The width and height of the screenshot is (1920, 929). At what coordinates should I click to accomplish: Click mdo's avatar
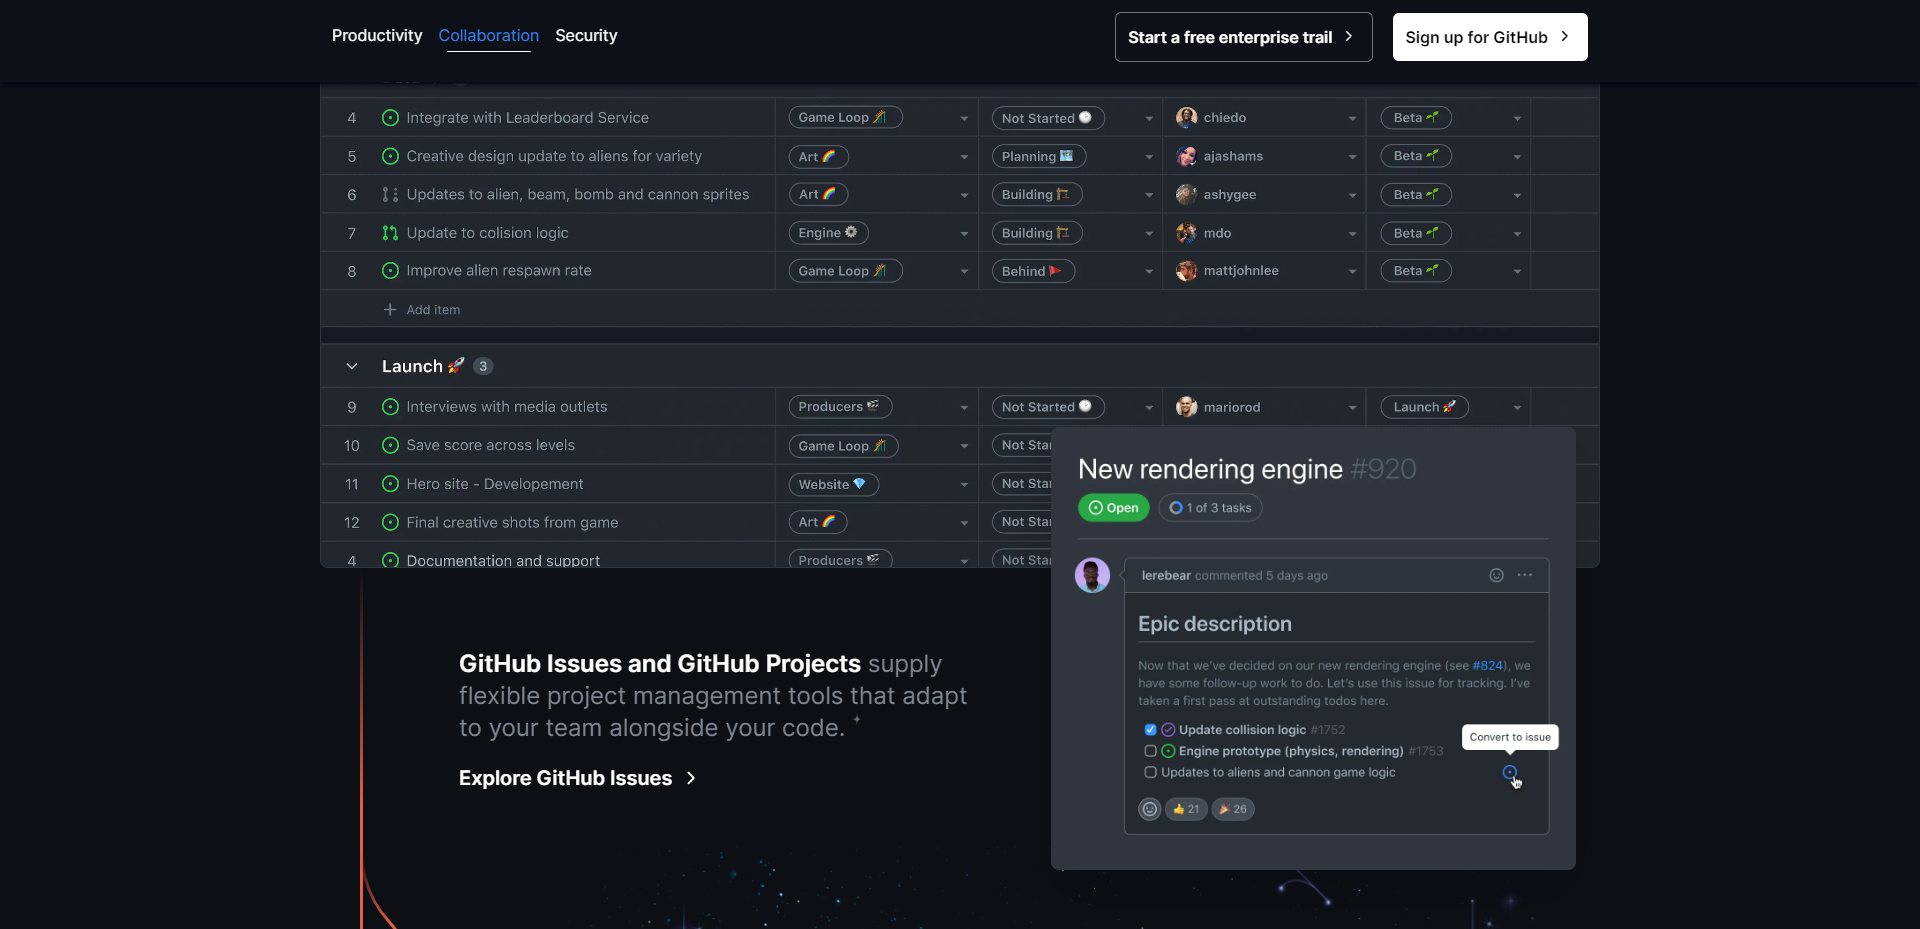[x=1186, y=233]
